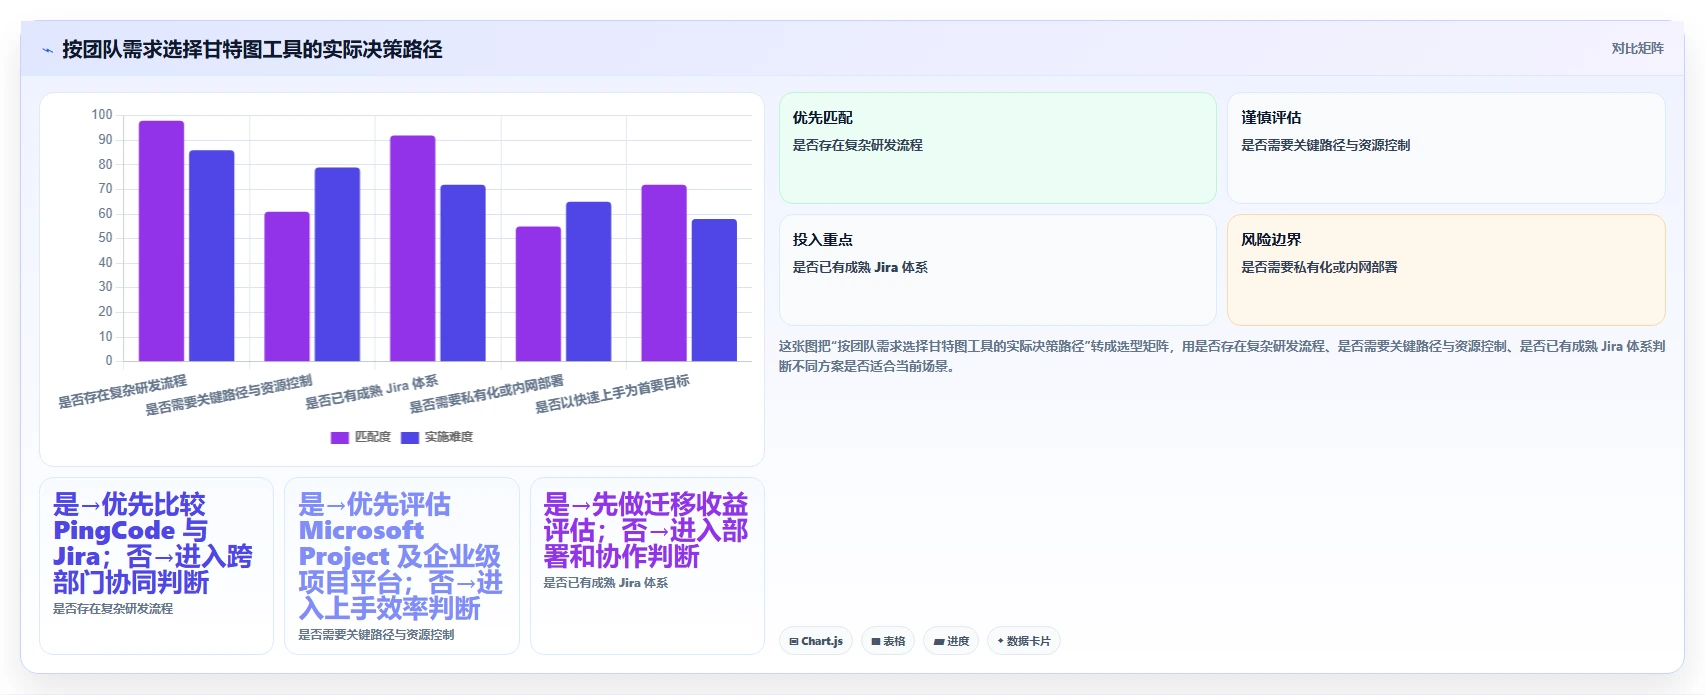Click the blue 实施难度 bar for 是否存在复杂研发流程
This screenshot has width=1705, height=695.
[212, 256]
